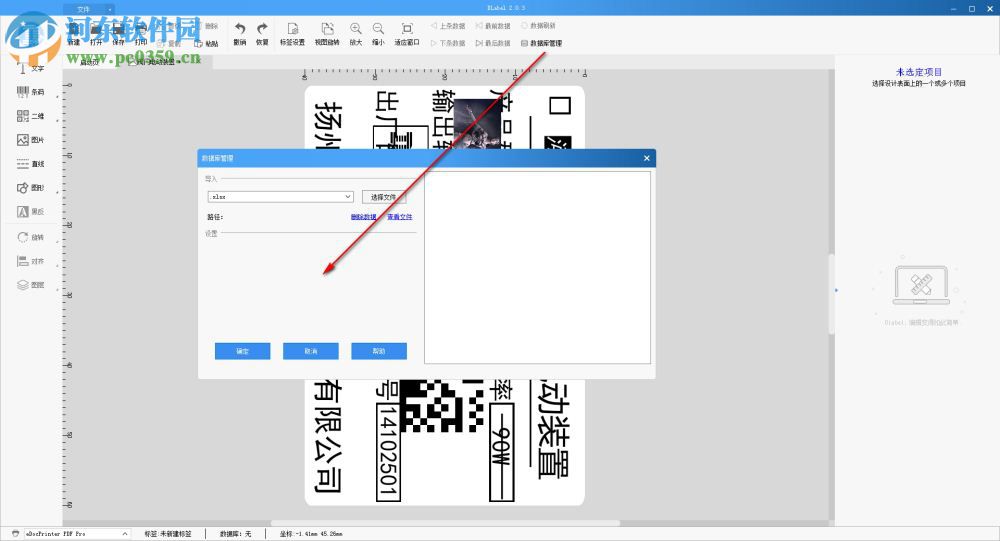Click 取消 cancel button in dialog
The width and height of the screenshot is (1000, 541).
311,351
